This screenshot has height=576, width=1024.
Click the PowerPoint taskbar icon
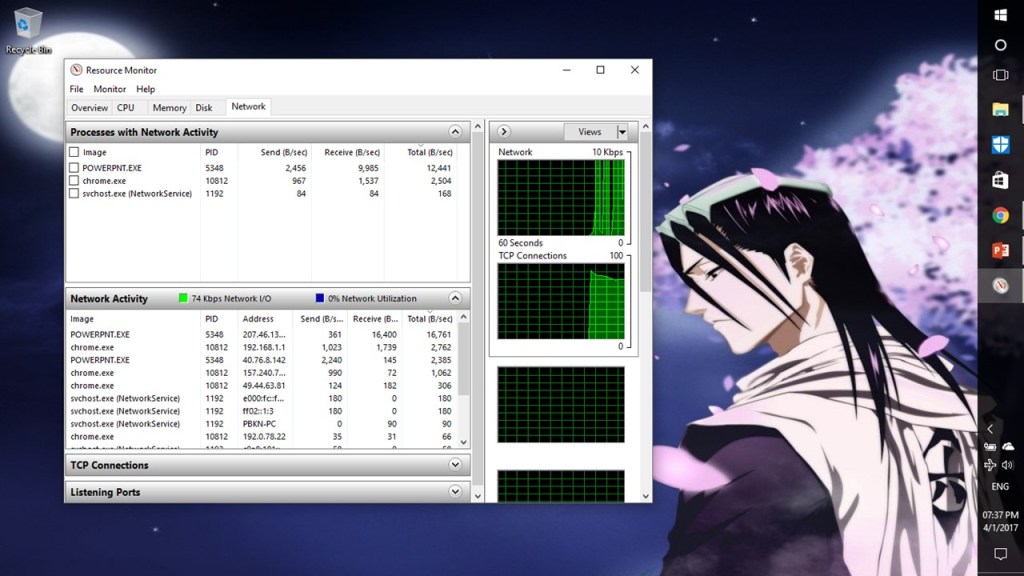click(x=1000, y=250)
